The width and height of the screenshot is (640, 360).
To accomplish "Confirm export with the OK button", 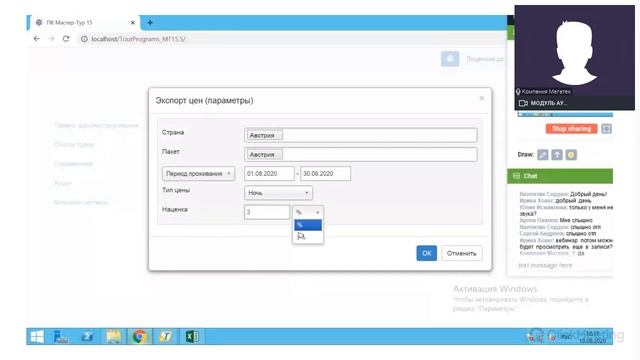I will tap(427, 253).
